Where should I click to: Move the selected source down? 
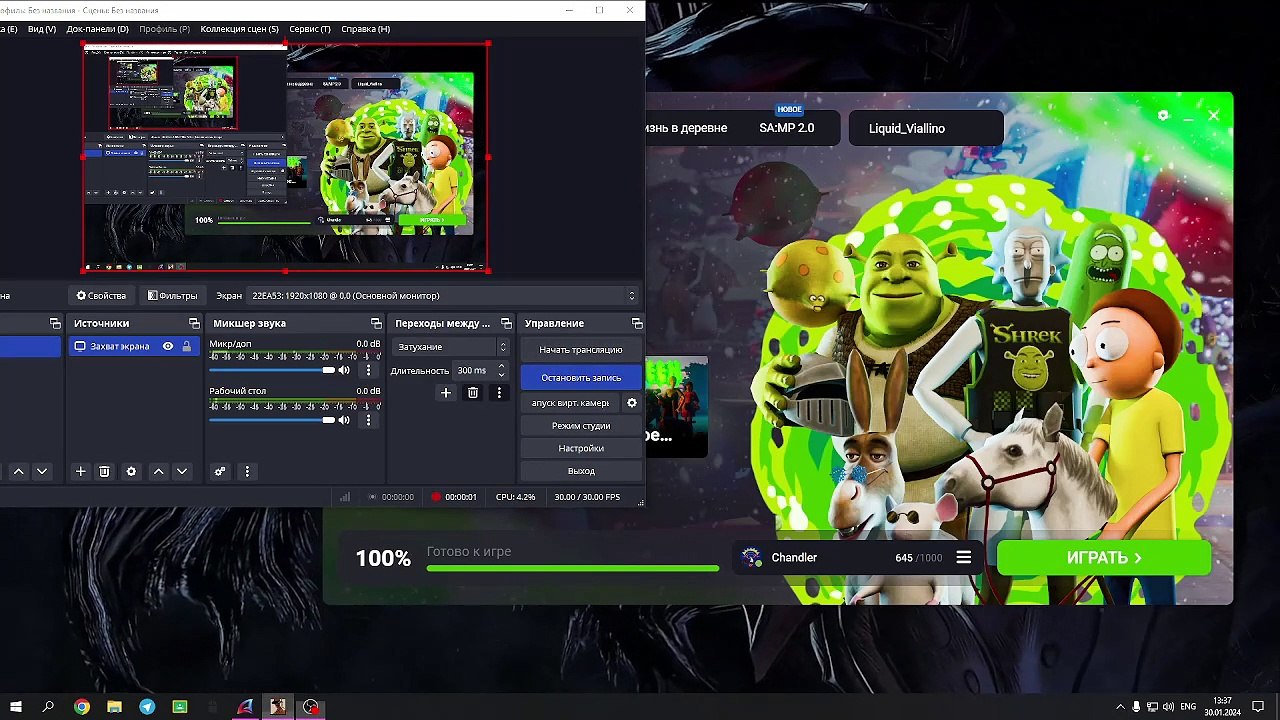(182, 471)
